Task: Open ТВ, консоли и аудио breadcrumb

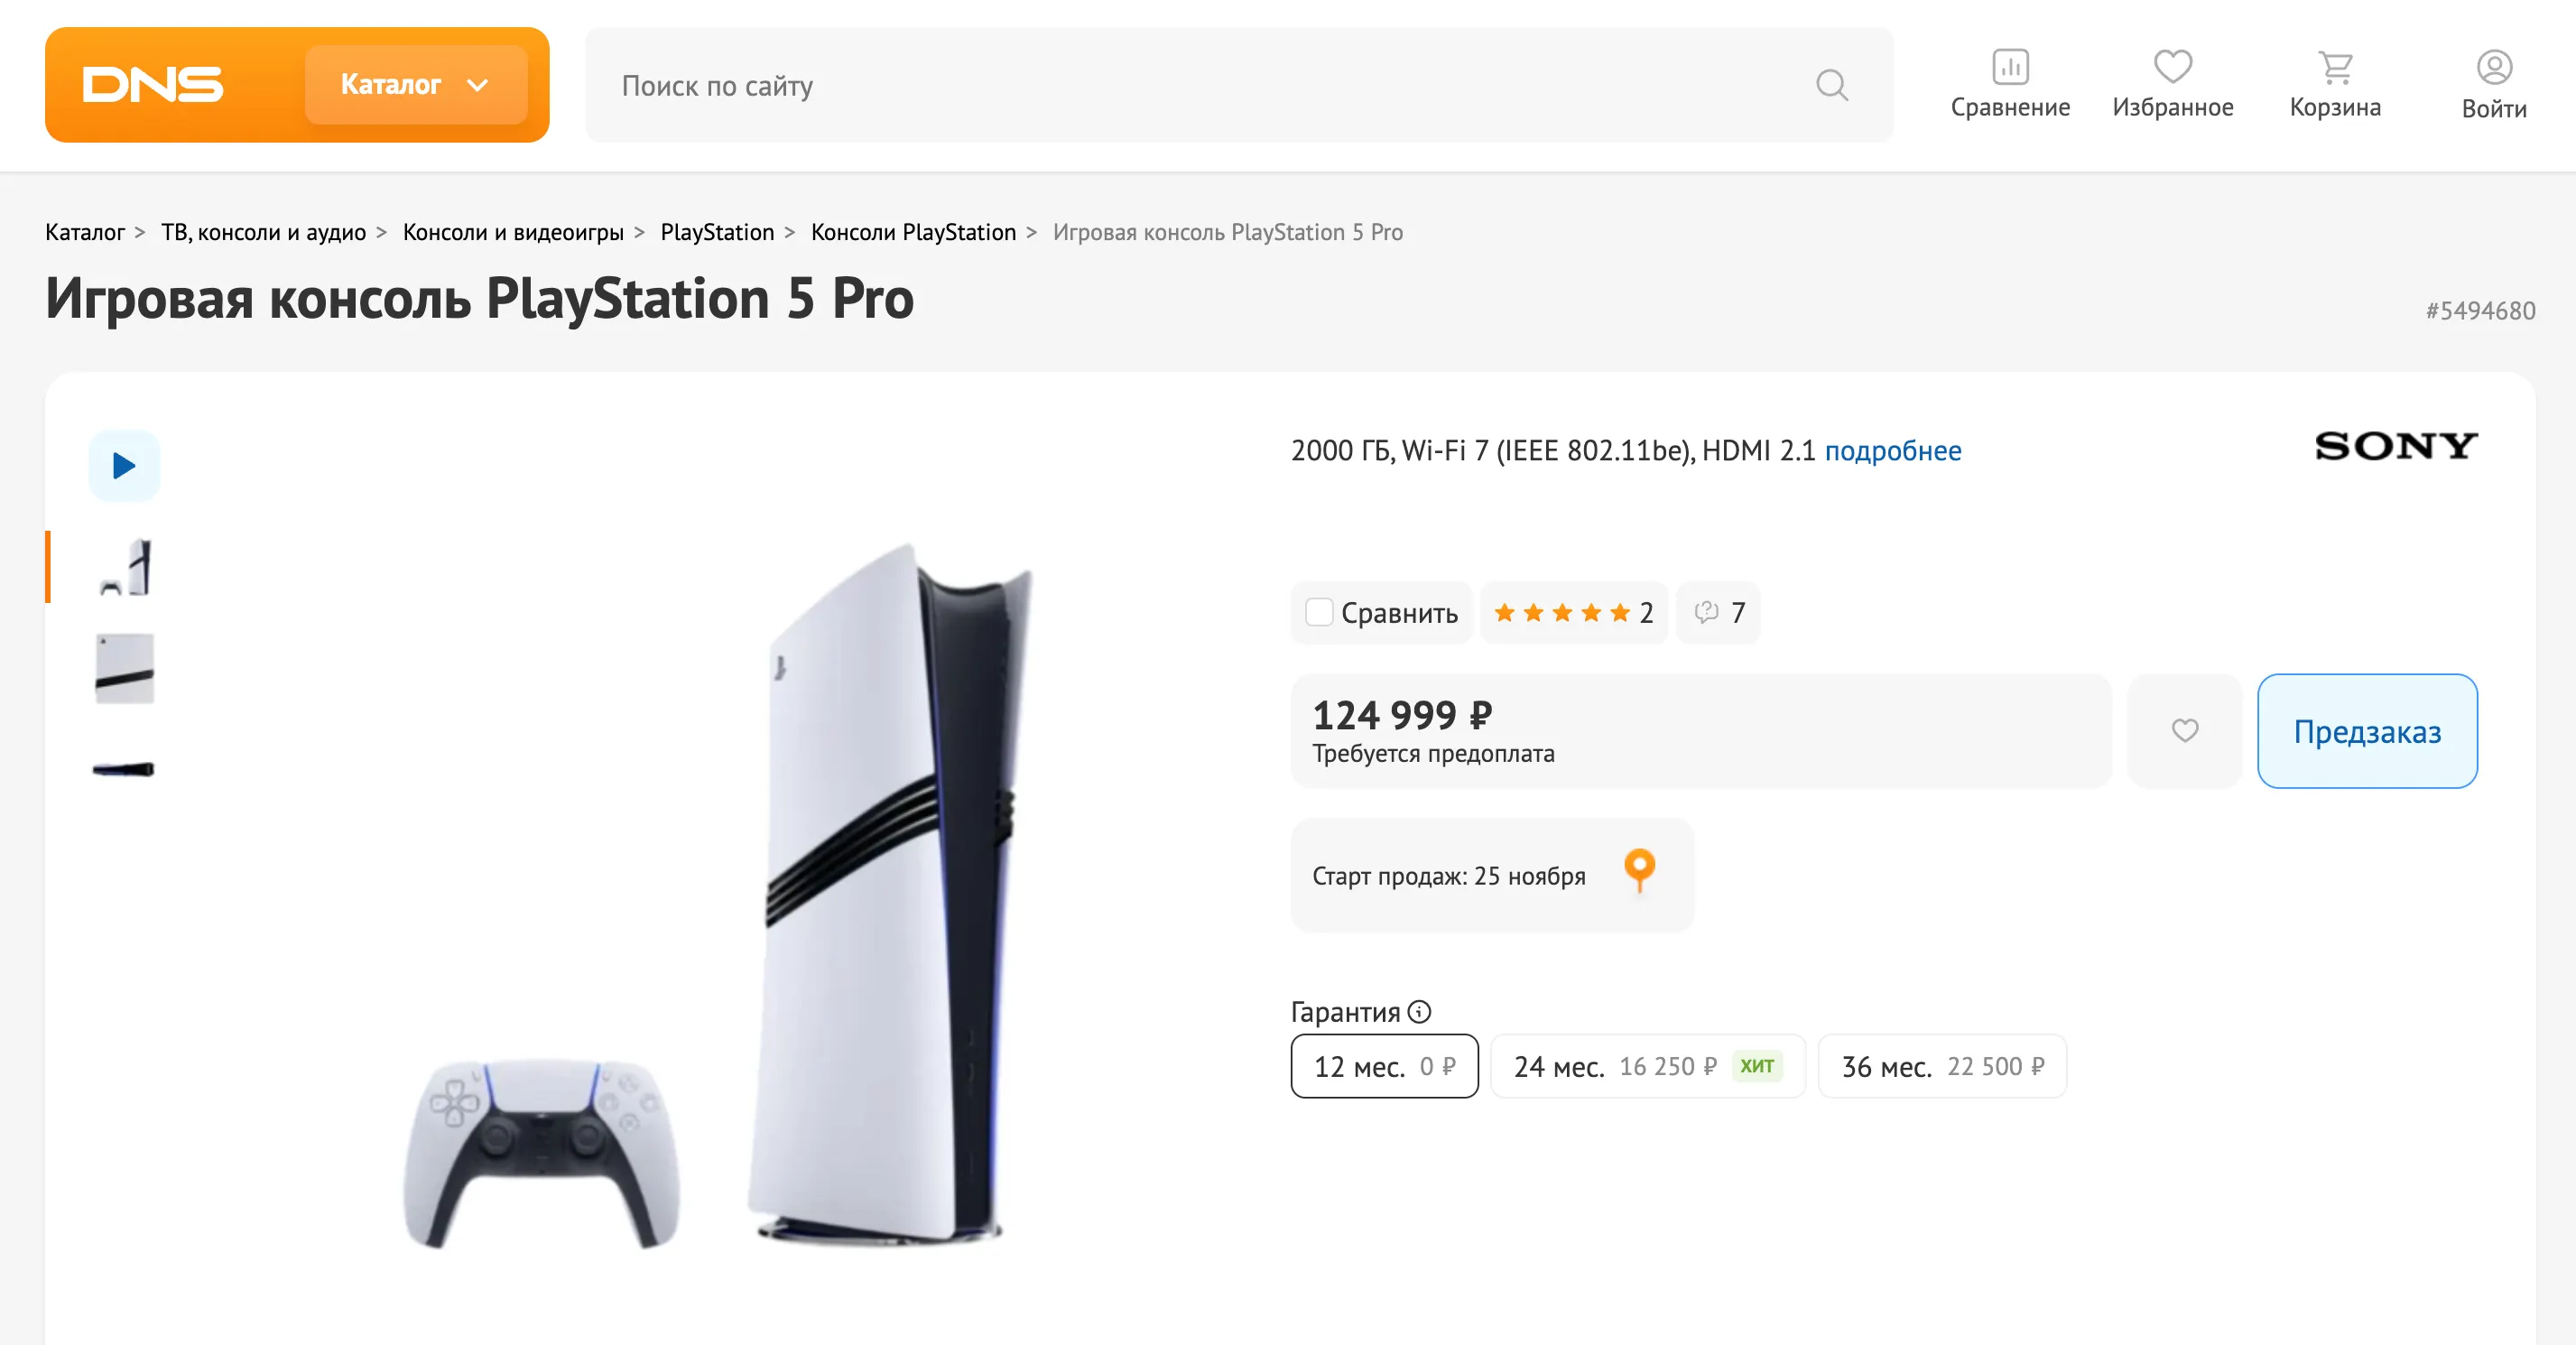Action: click(263, 232)
